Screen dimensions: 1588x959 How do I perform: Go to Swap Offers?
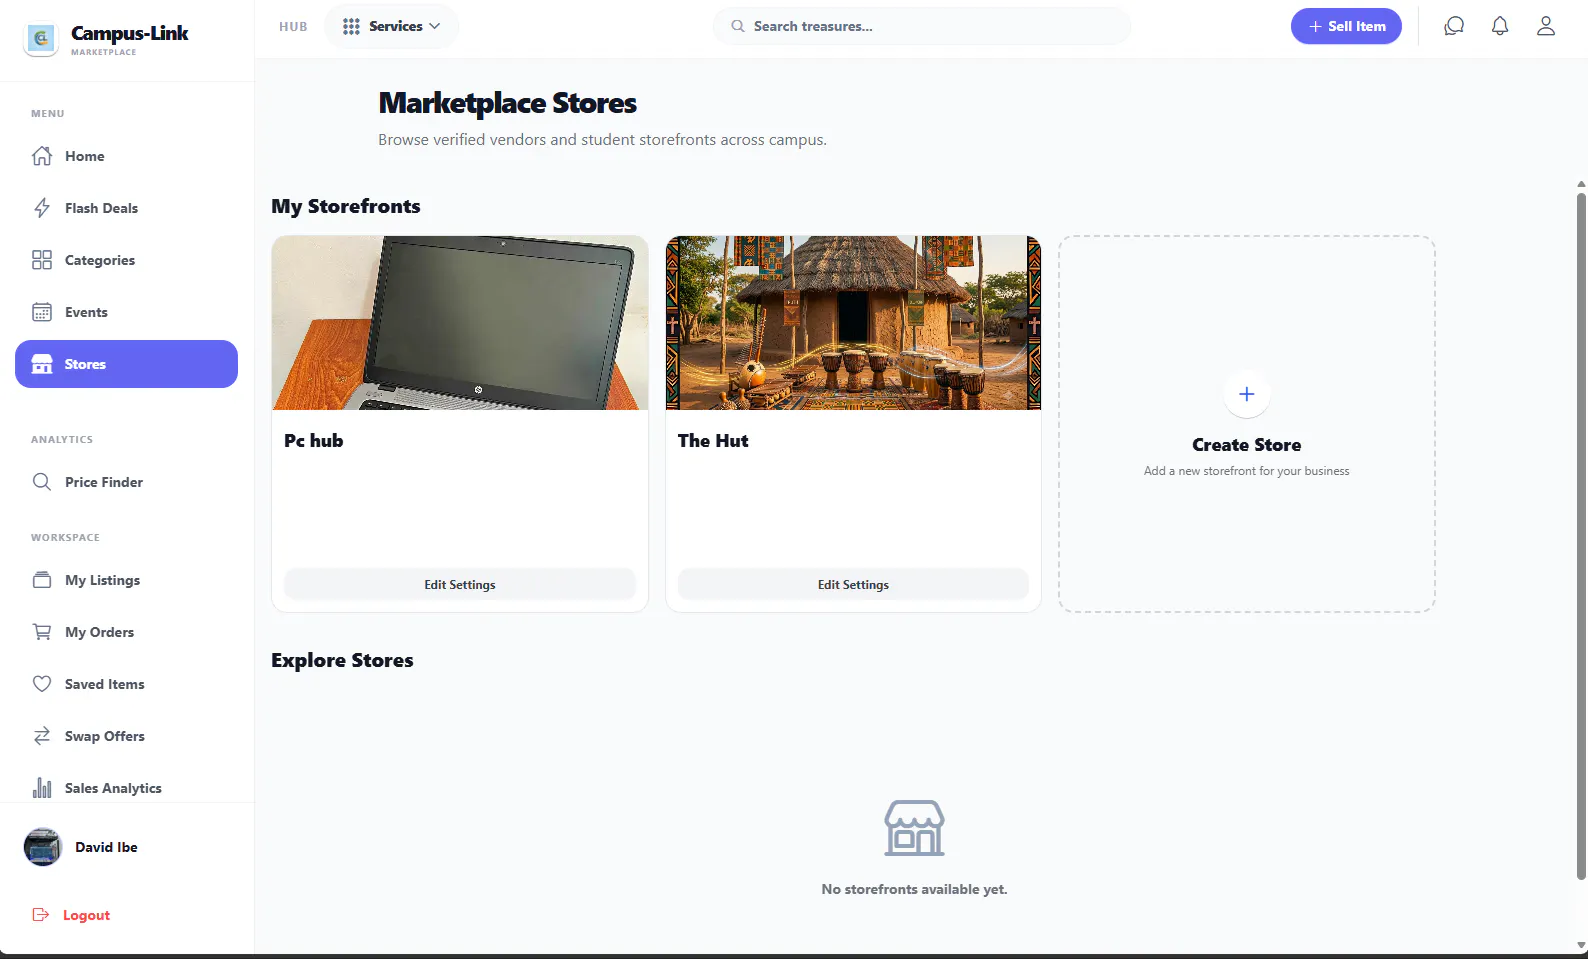[127, 736]
